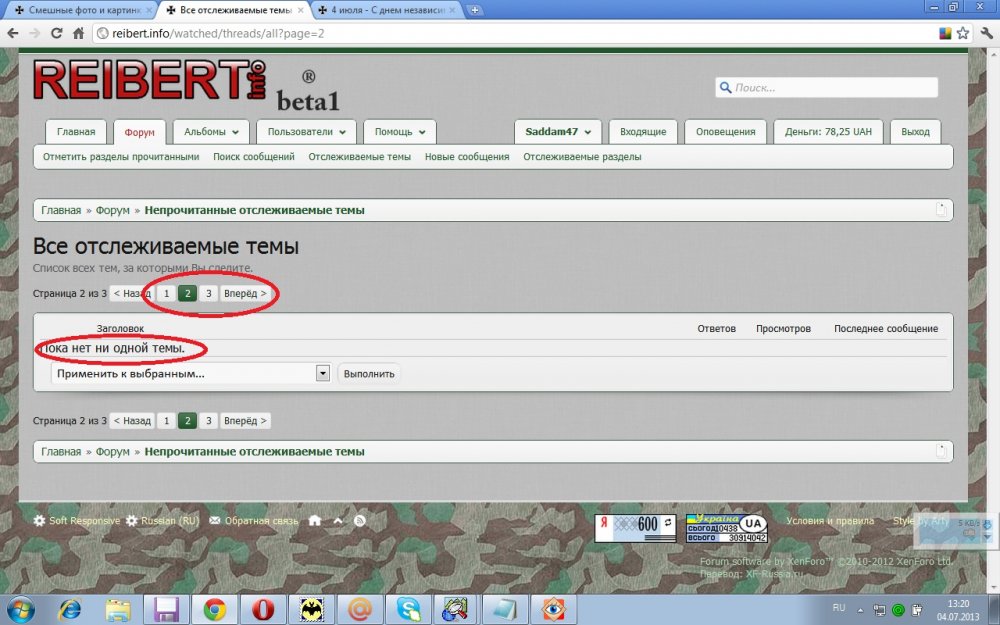The image size is (1000, 625).
Task: Open Skype from the taskbar
Action: click(408, 608)
